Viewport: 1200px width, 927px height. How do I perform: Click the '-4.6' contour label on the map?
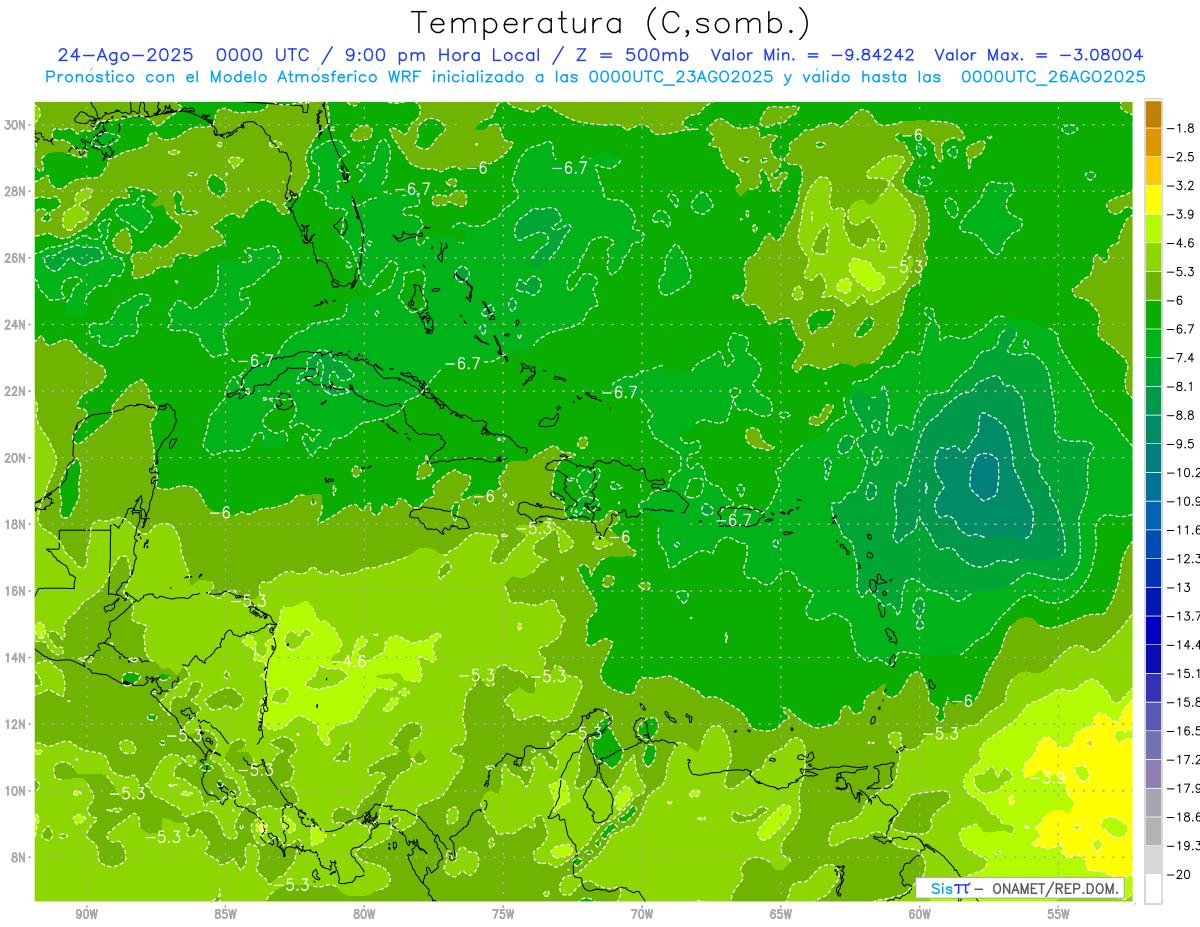point(351,661)
